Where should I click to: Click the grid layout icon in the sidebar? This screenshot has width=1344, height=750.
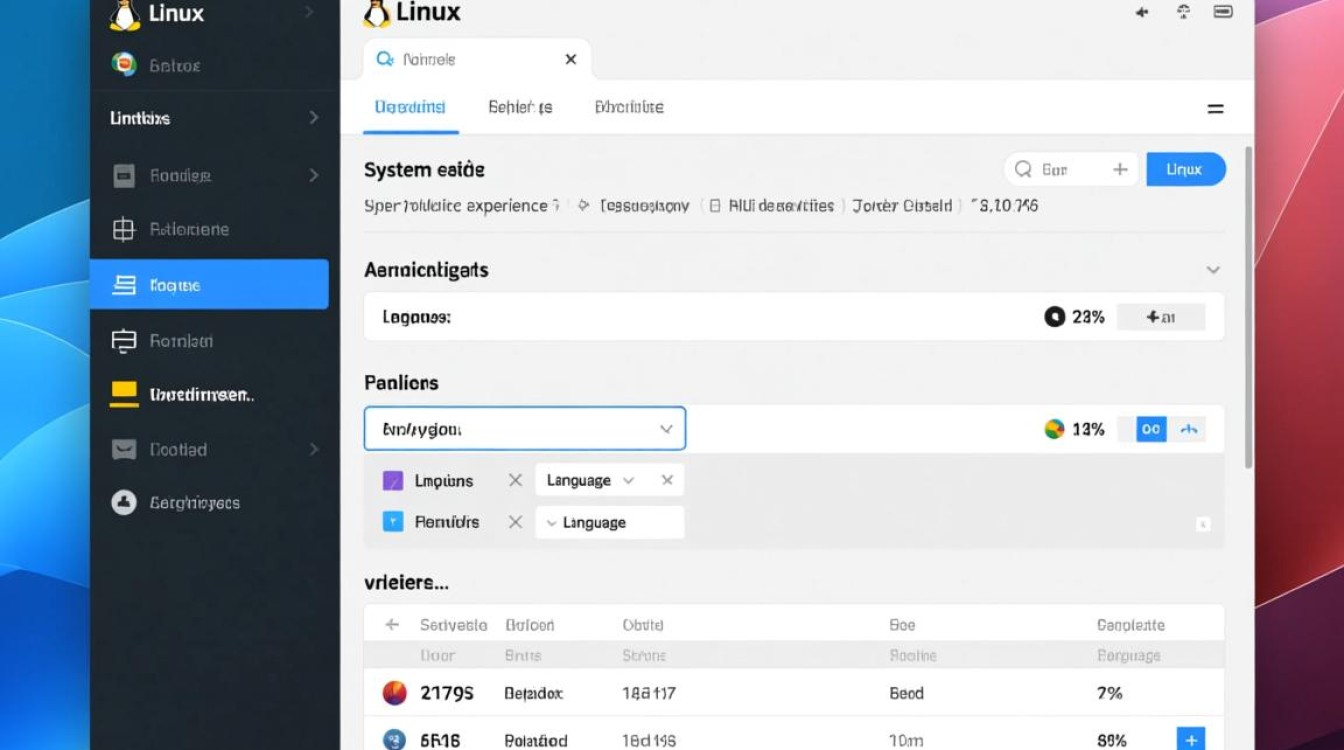[x=124, y=229]
